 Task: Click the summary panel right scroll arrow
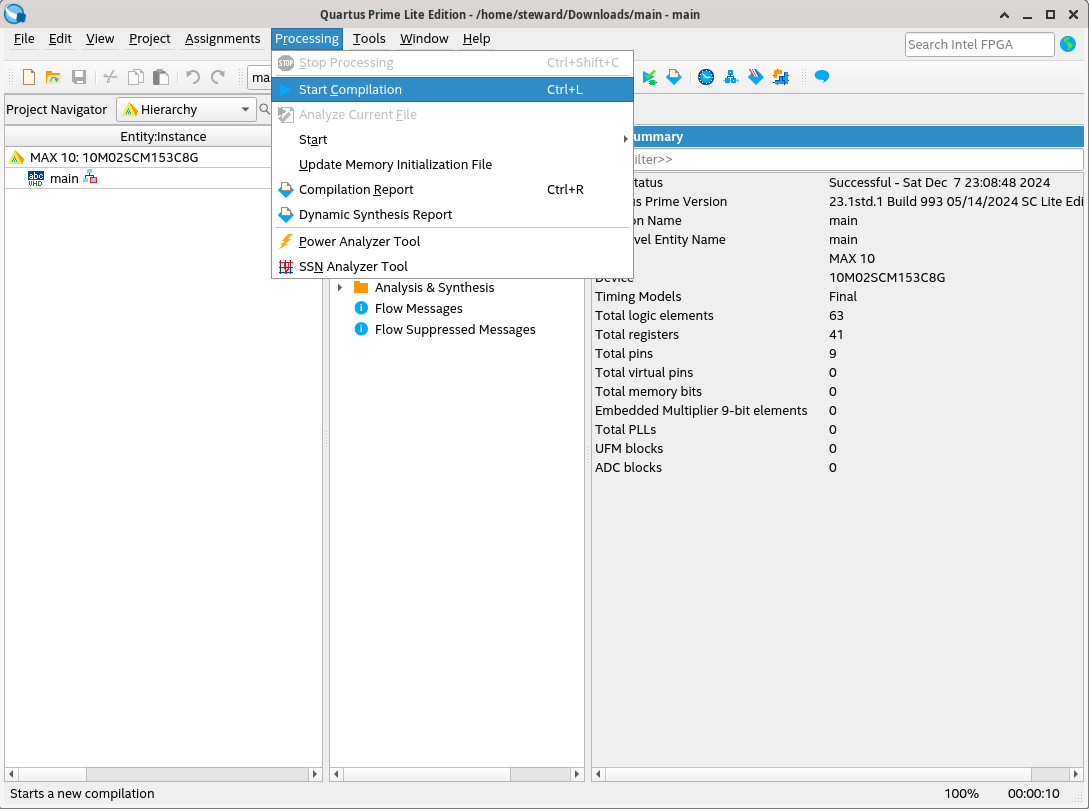1076,774
